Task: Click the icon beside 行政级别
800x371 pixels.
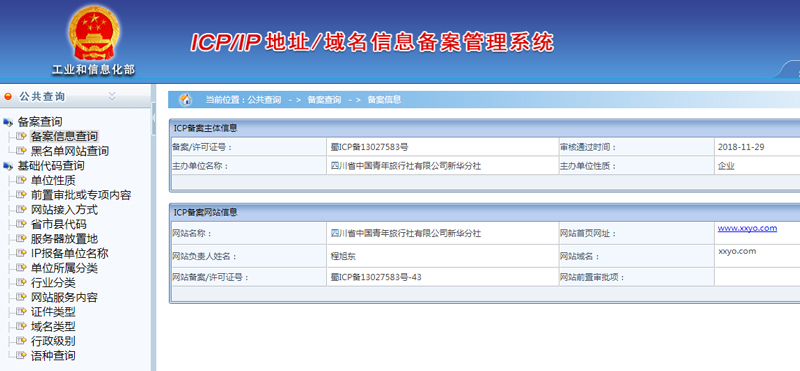Action: 21,341
